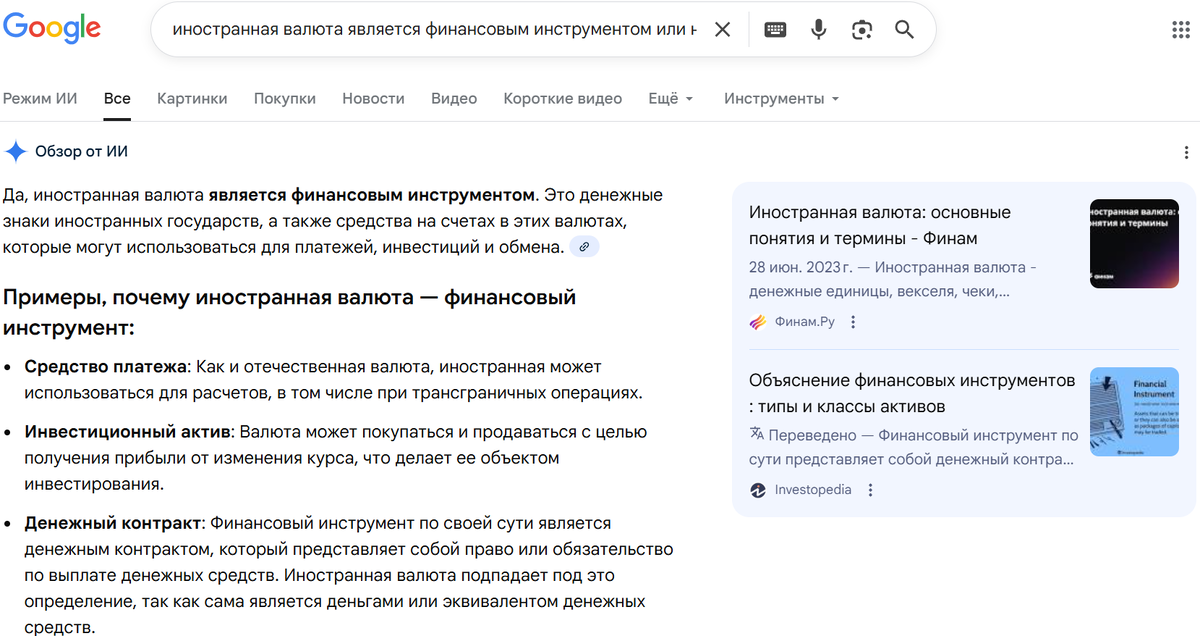The image size is (1200, 636).
Task: Switch to the 'Картинки' tab
Action: 191,98
